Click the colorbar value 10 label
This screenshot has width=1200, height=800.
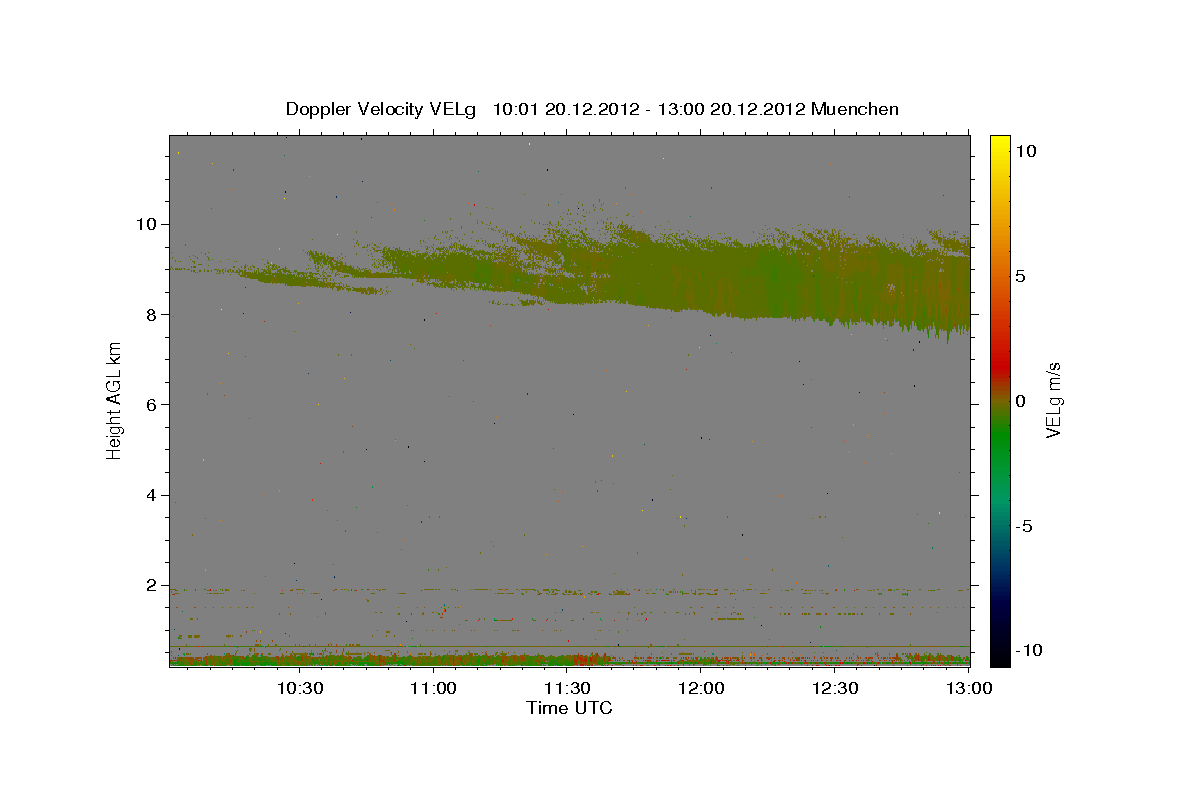pyautogui.click(x=1025, y=151)
